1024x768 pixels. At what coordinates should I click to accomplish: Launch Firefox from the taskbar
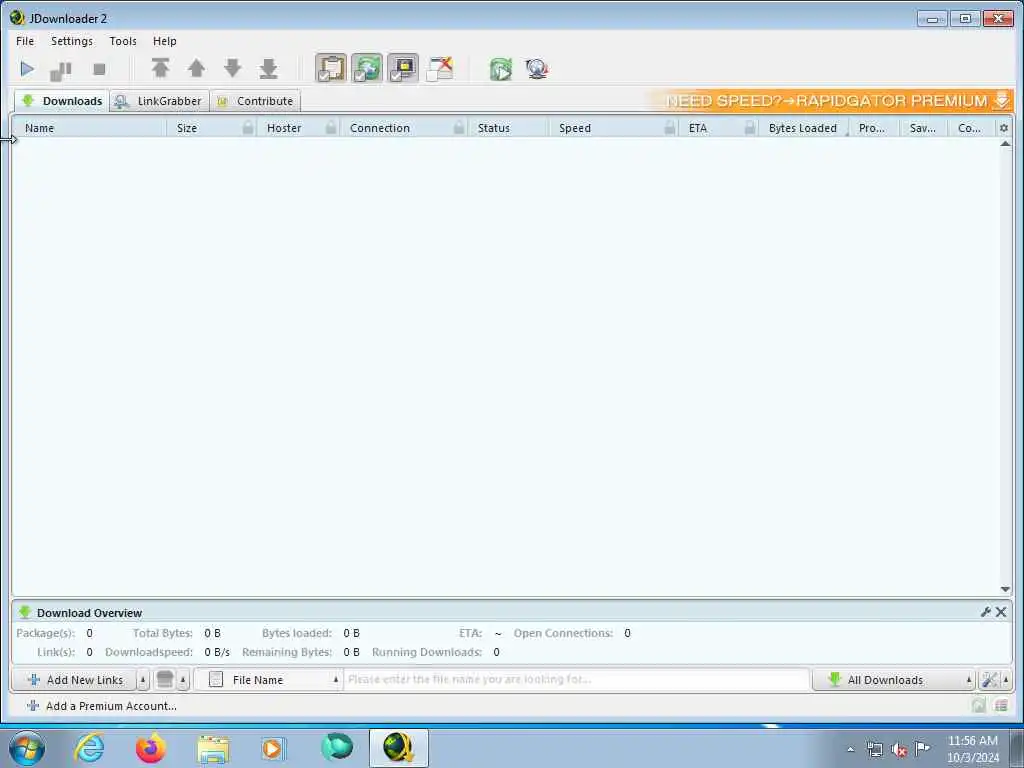(x=151, y=748)
